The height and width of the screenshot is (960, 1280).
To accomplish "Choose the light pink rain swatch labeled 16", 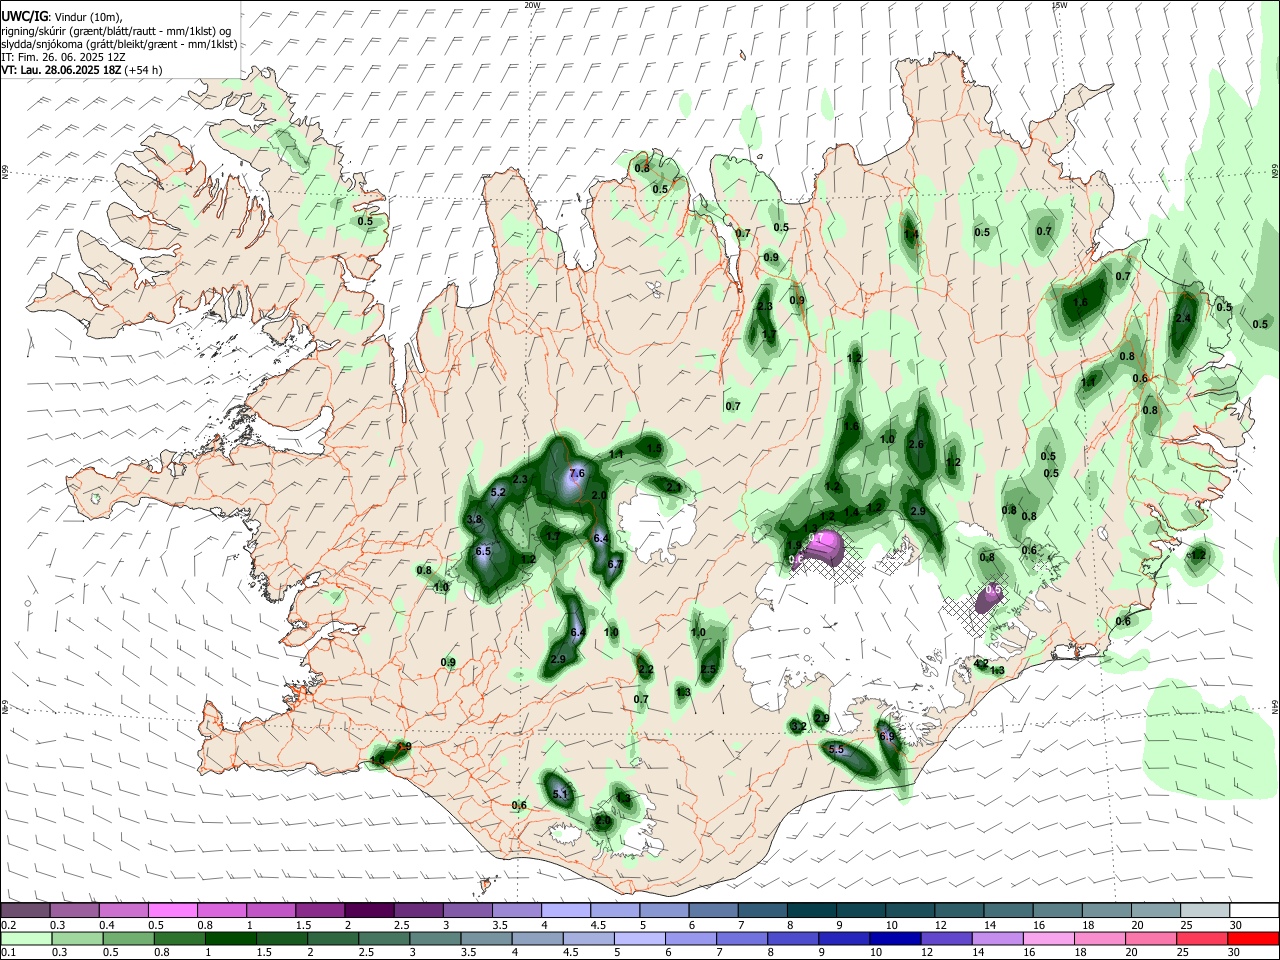I will (x=1049, y=938).
